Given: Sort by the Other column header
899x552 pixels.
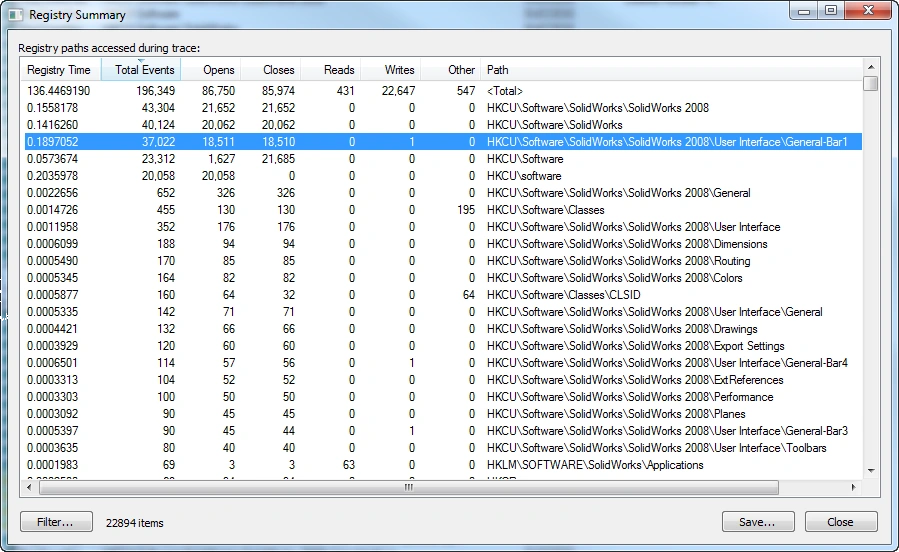Looking at the screenshot, I should (x=451, y=70).
